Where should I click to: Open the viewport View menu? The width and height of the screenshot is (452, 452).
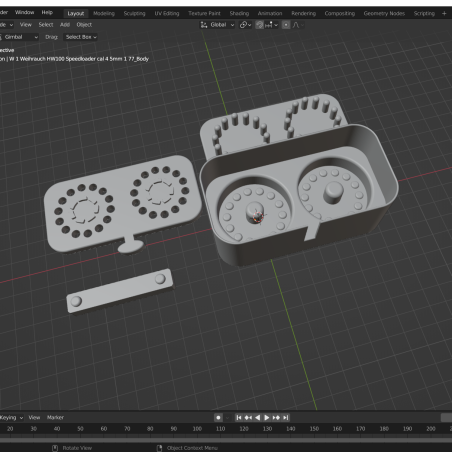[25, 25]
